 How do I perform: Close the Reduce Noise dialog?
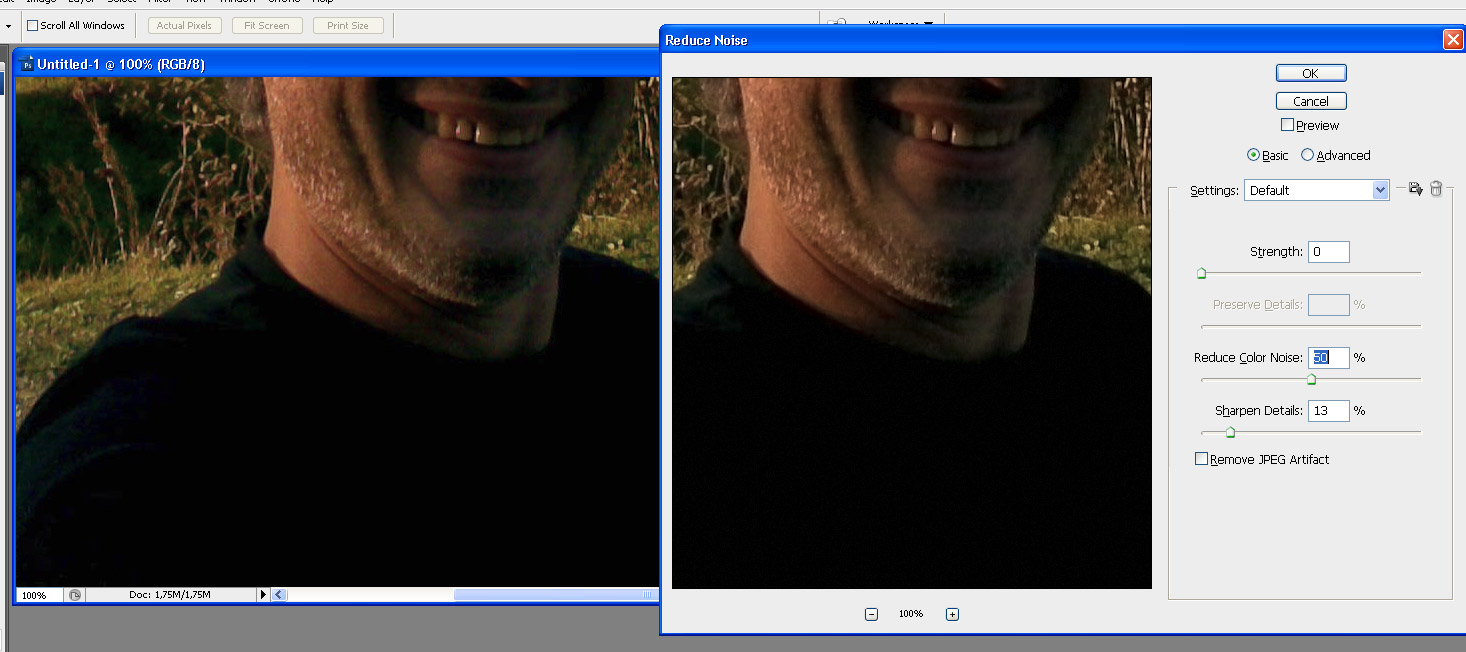click(x=1452, y=40)
